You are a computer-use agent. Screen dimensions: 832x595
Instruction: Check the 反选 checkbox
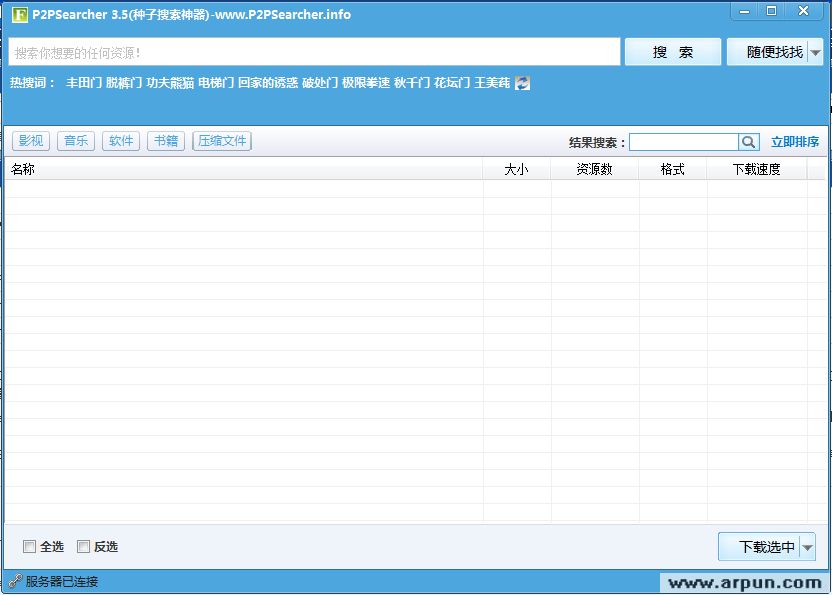click(x=83, y=546)
